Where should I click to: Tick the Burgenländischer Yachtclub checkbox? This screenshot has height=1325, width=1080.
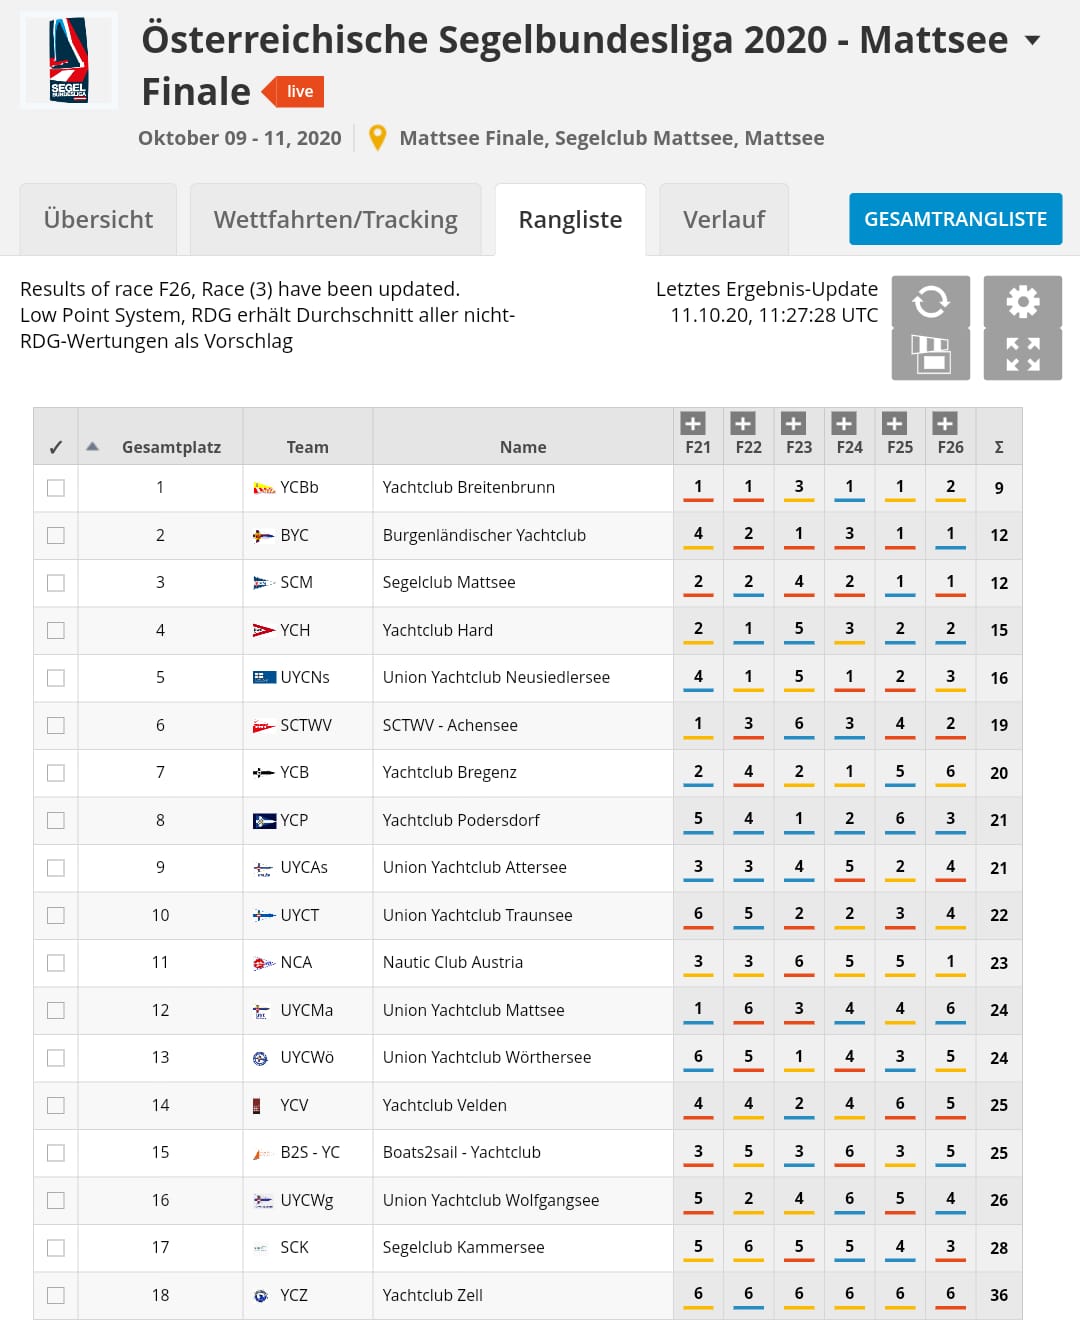tap(56, 535)
